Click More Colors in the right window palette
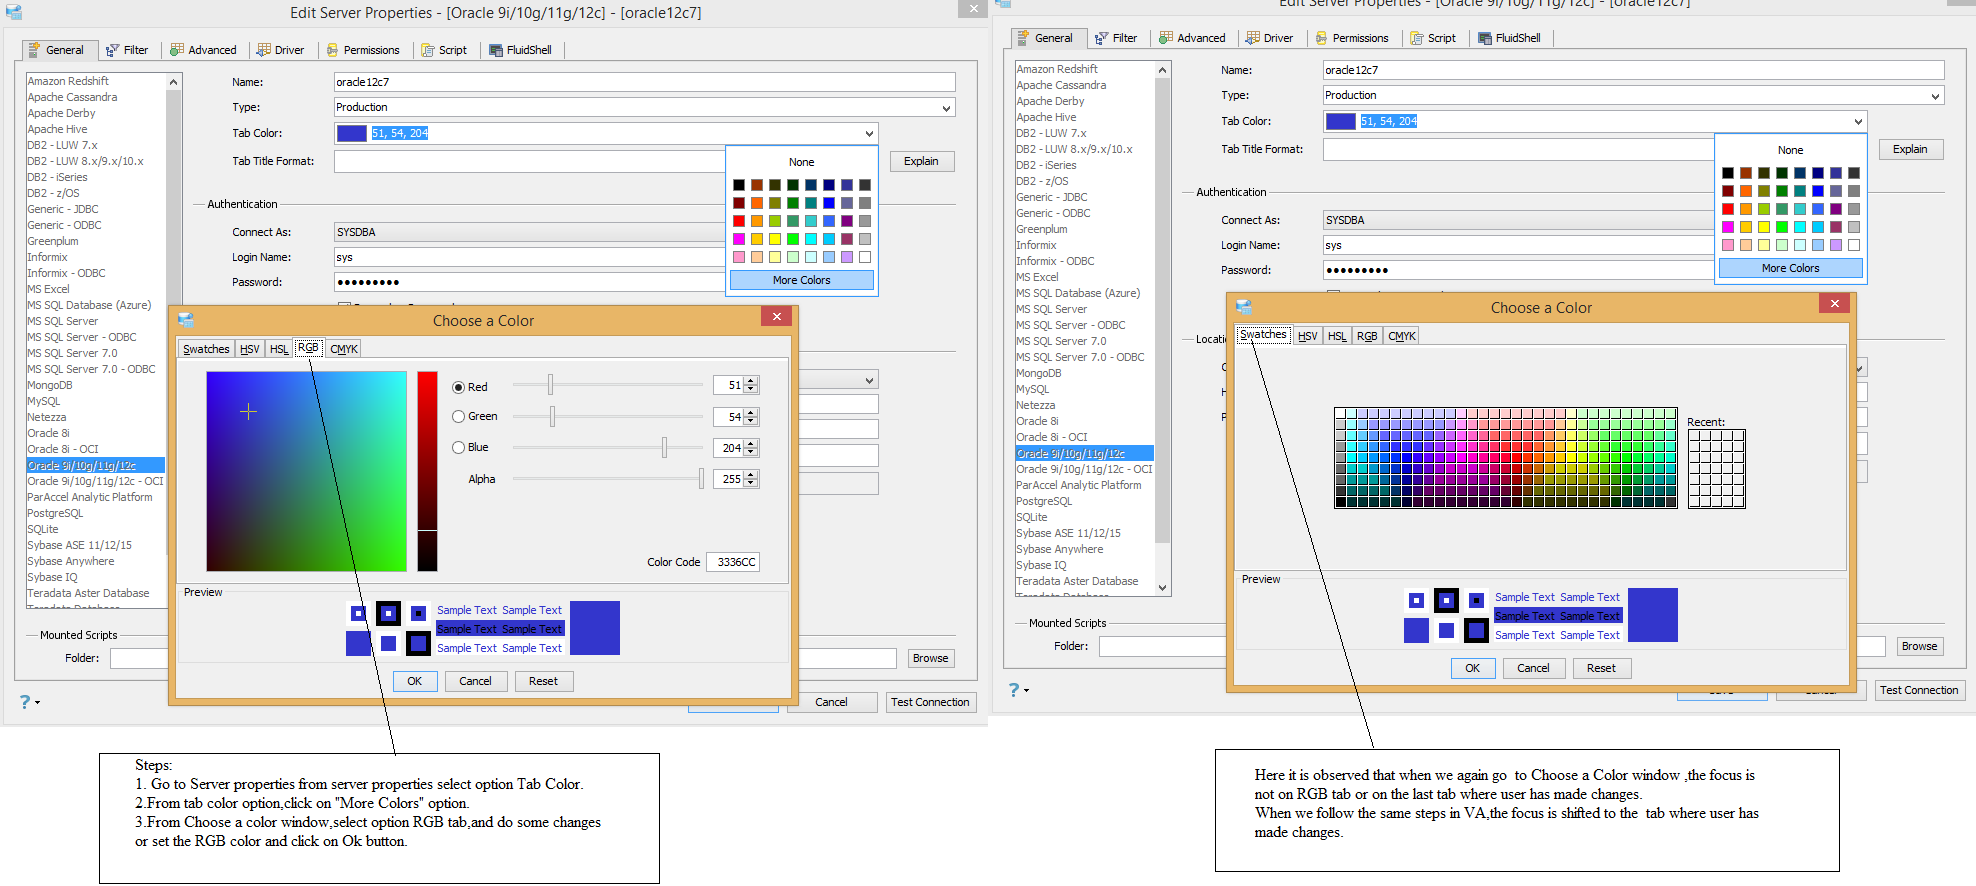Screen dimensions: 1976x886 (x=1790, y=268)
